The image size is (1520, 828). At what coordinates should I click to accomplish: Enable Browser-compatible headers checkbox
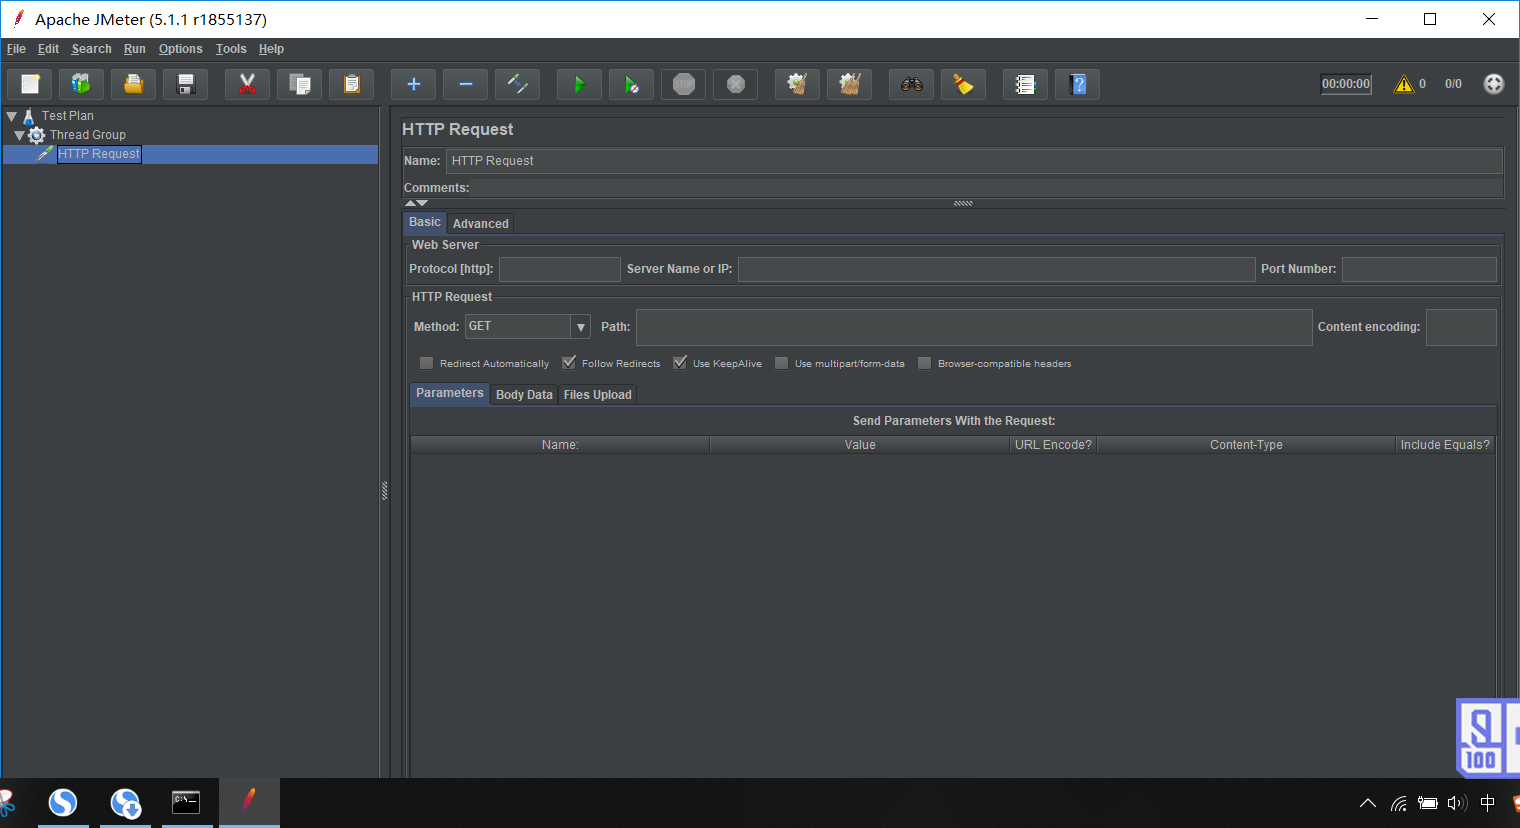click(x=925, y=363)
